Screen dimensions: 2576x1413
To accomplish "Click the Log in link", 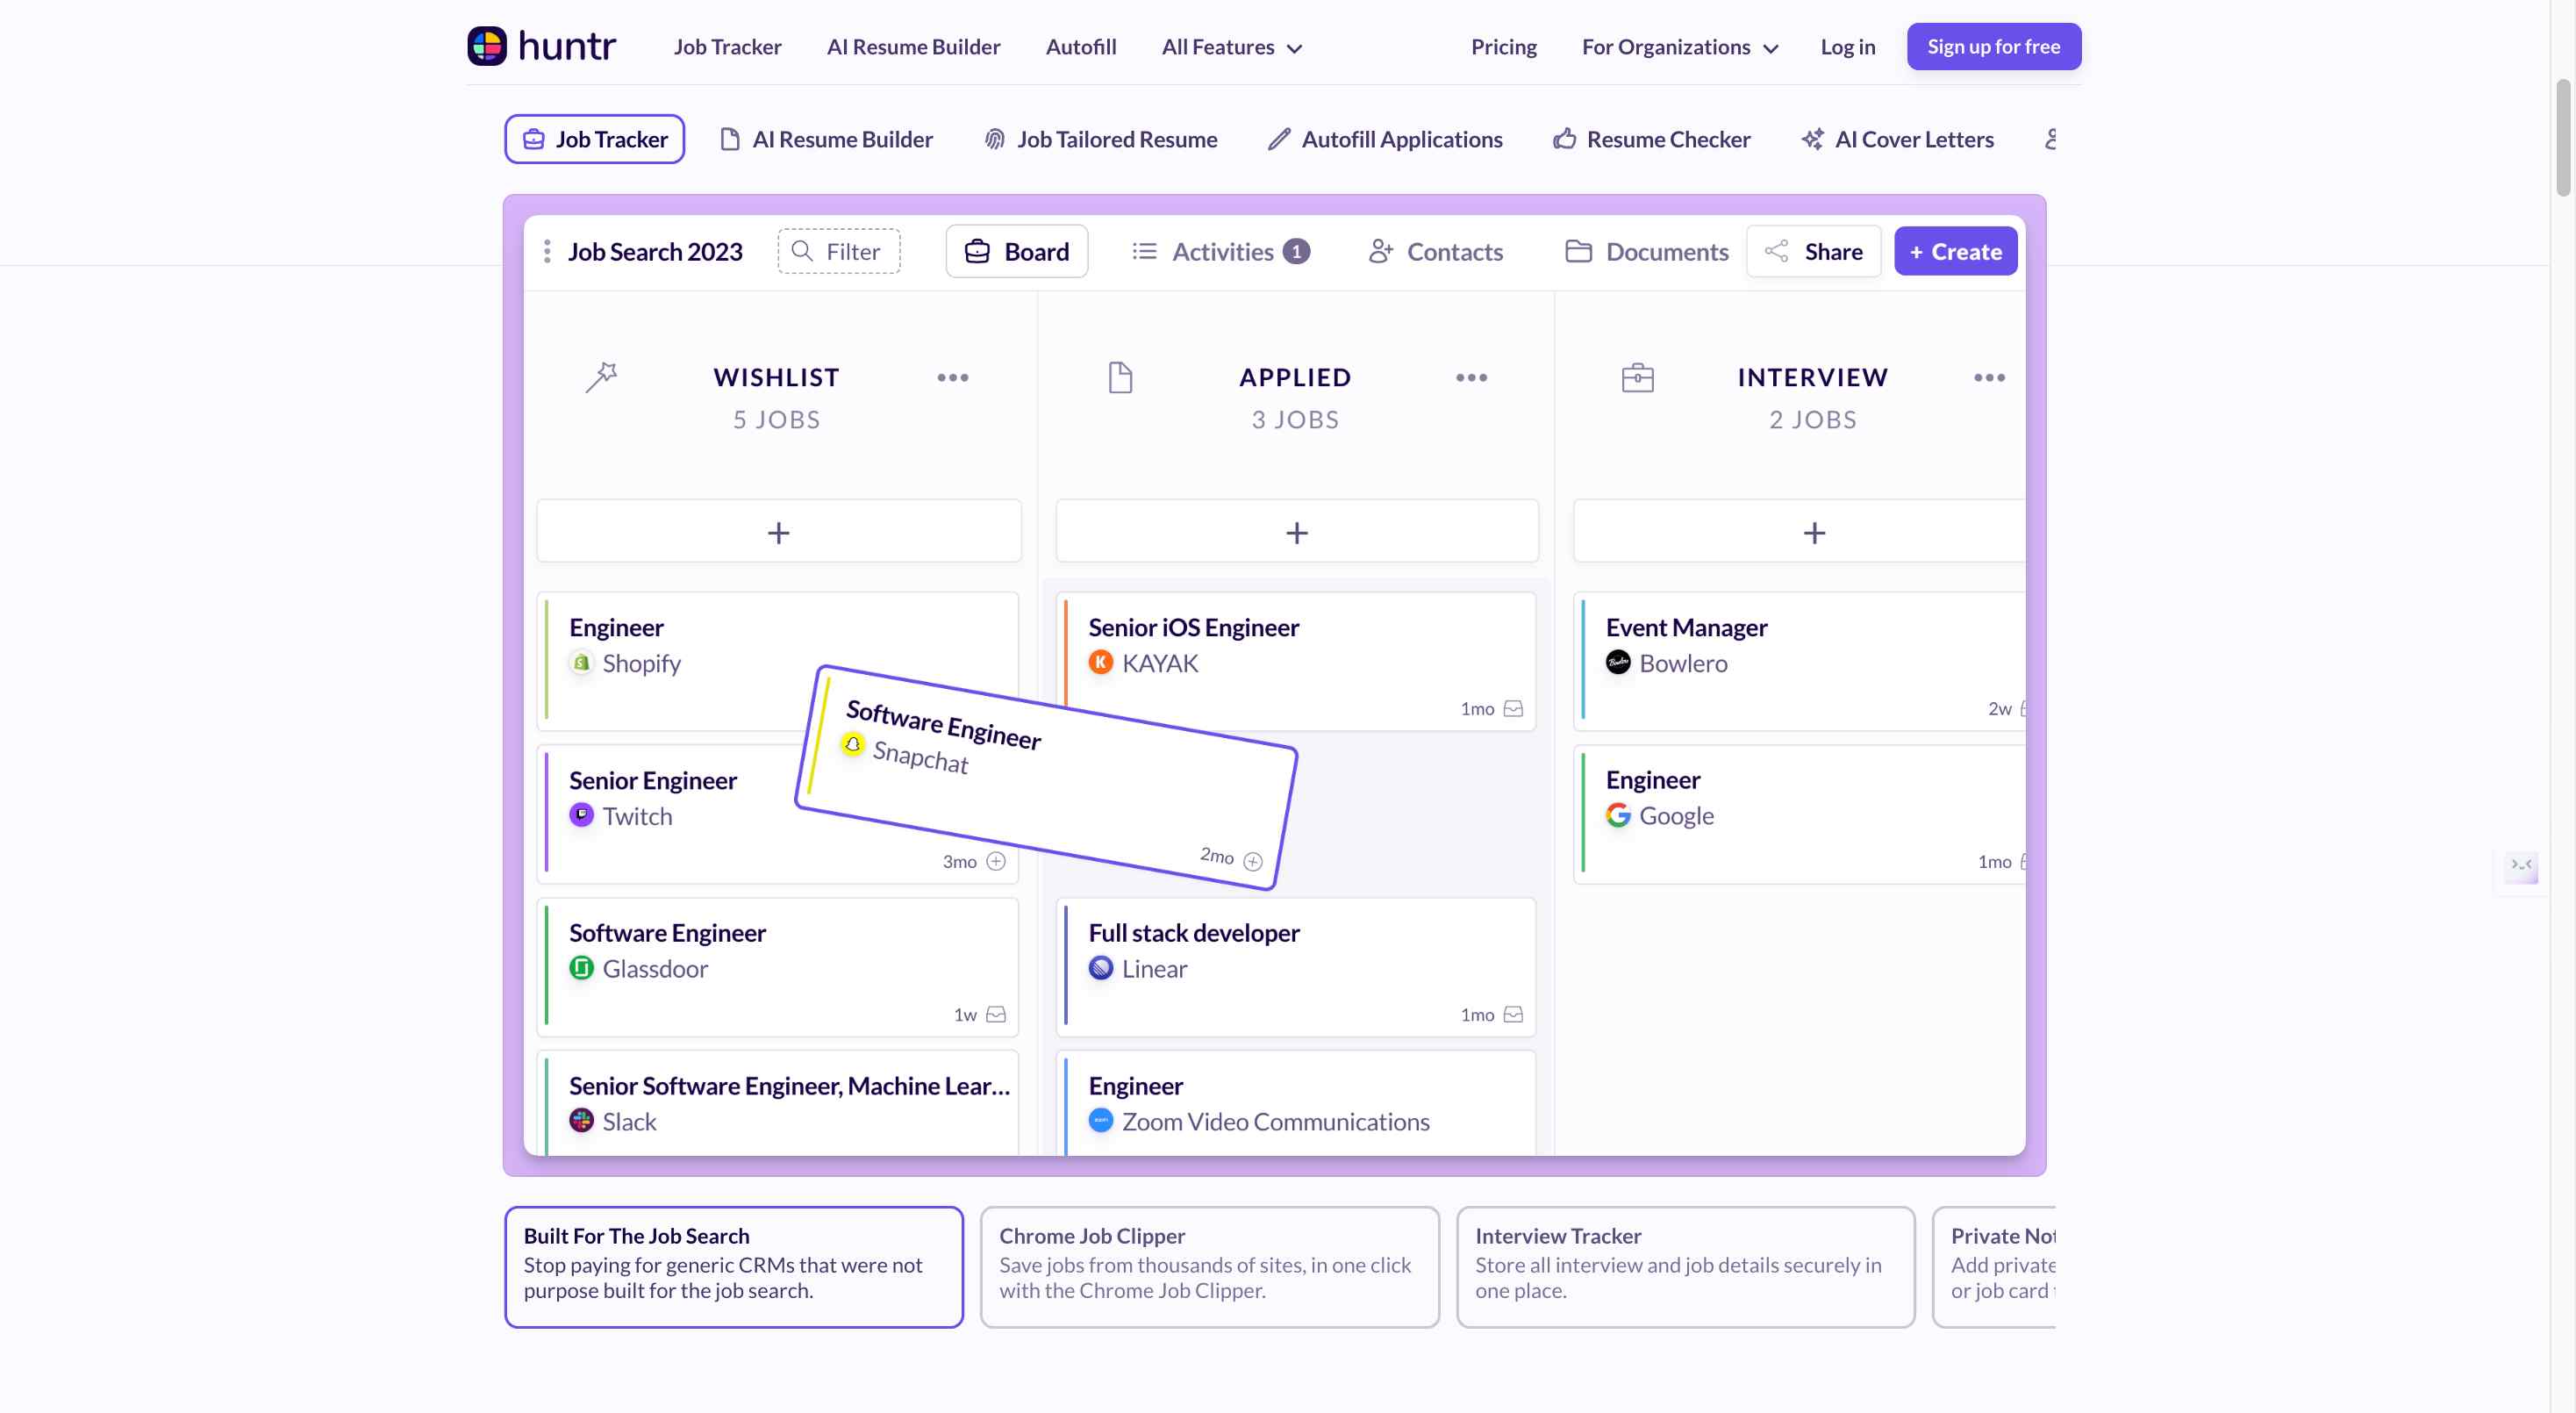I will [x=1847, y=47].
